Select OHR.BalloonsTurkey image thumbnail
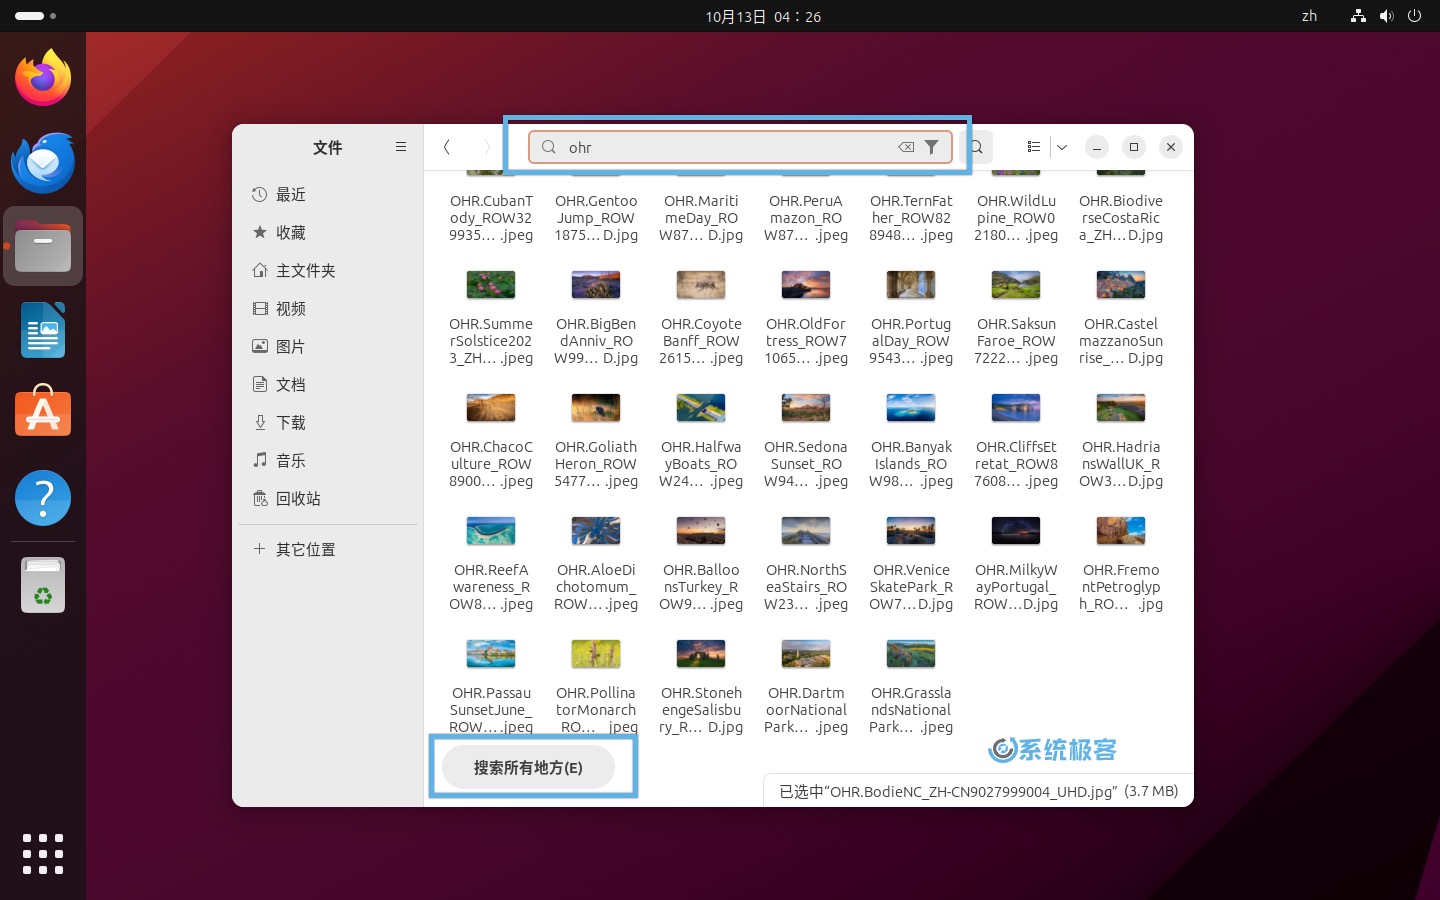Viewport: 1440px width, 900px height. point(701,531)
